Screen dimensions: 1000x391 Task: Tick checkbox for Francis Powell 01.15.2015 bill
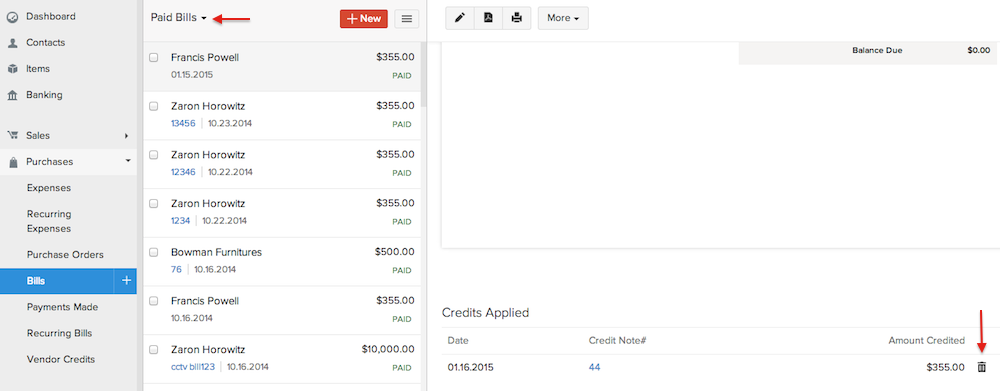tap(154, 57)
